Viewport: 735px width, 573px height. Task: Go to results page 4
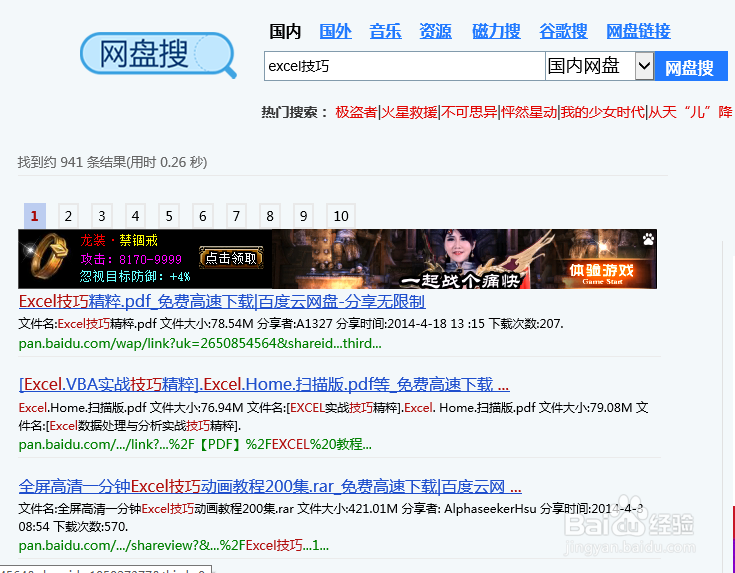(x=135, y=216)
